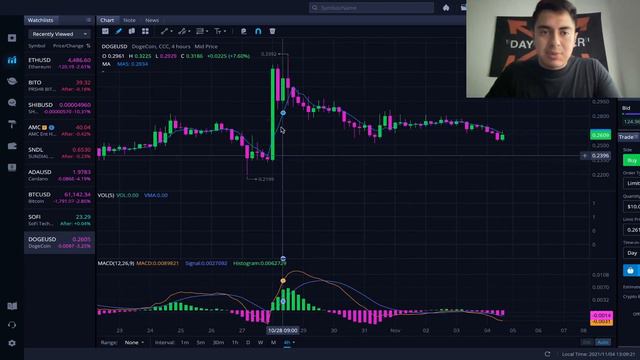Click the paper trading hammer icon in sidebar
Viewport: 640px width, 360px height.
12,124
